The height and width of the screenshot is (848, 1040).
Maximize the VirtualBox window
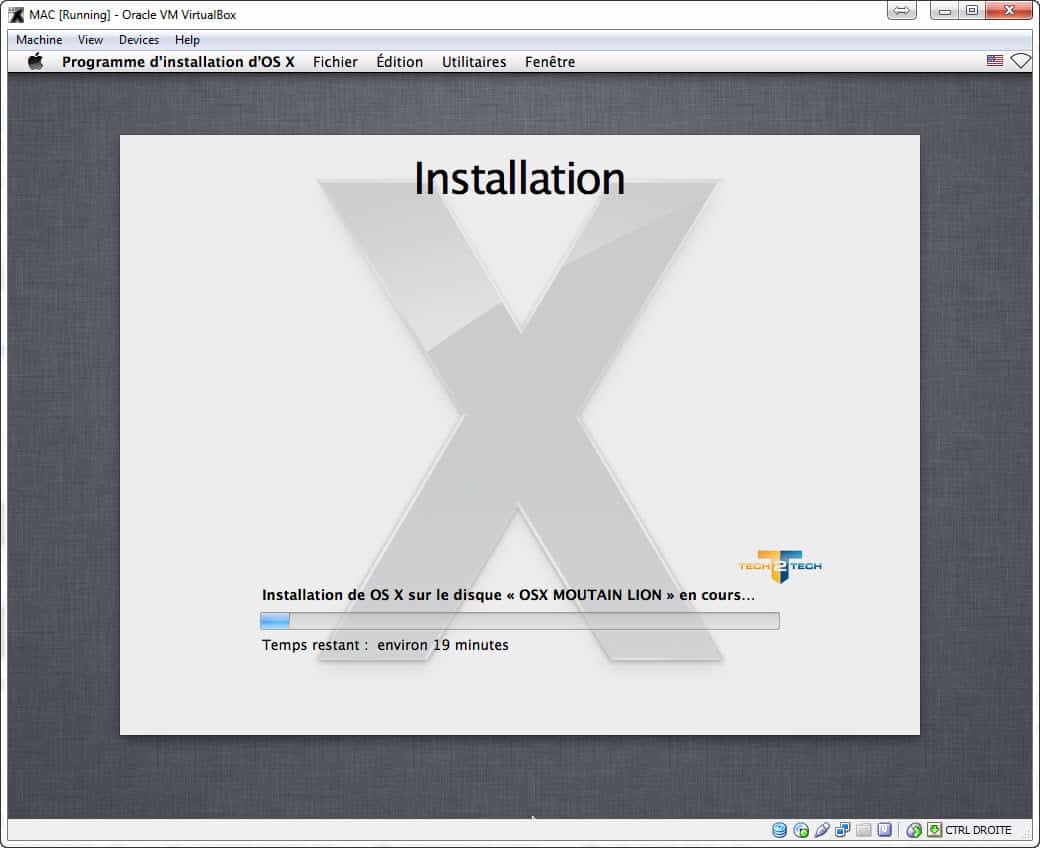[972, 11]
